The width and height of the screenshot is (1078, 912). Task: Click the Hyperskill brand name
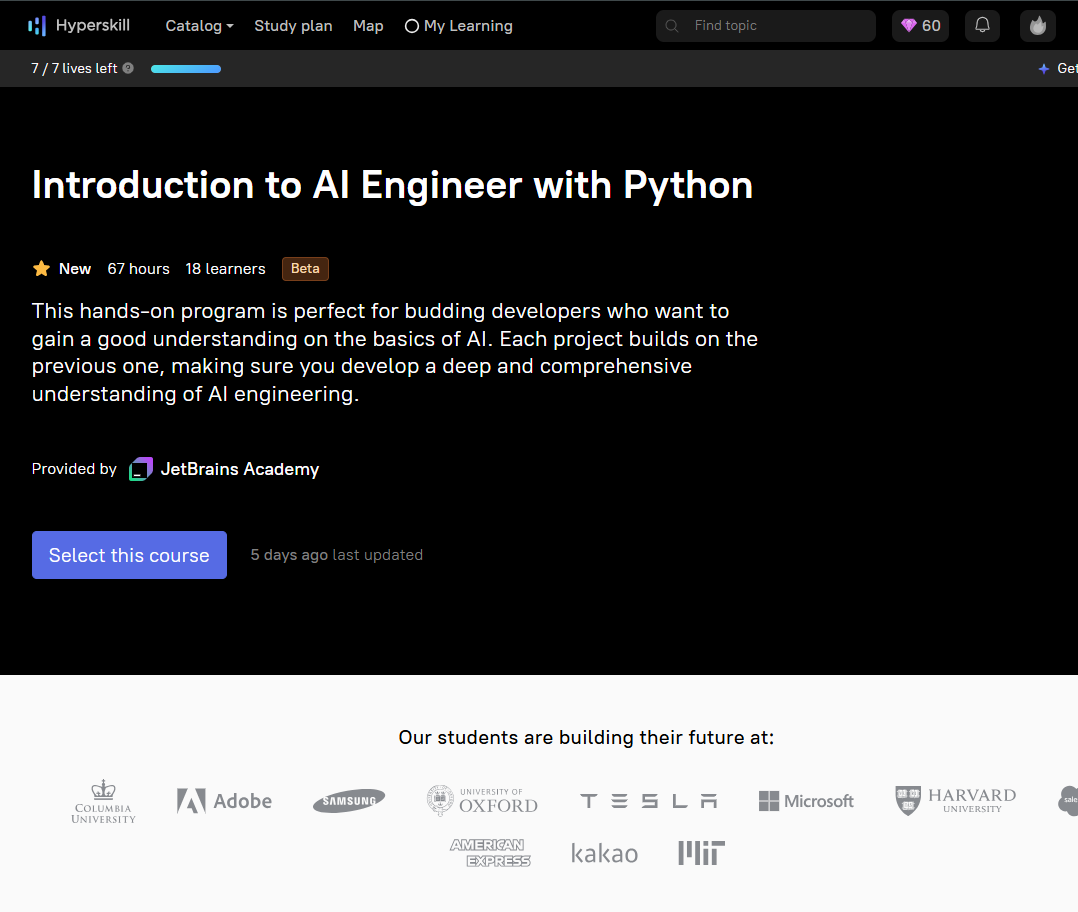coord(93,25)
